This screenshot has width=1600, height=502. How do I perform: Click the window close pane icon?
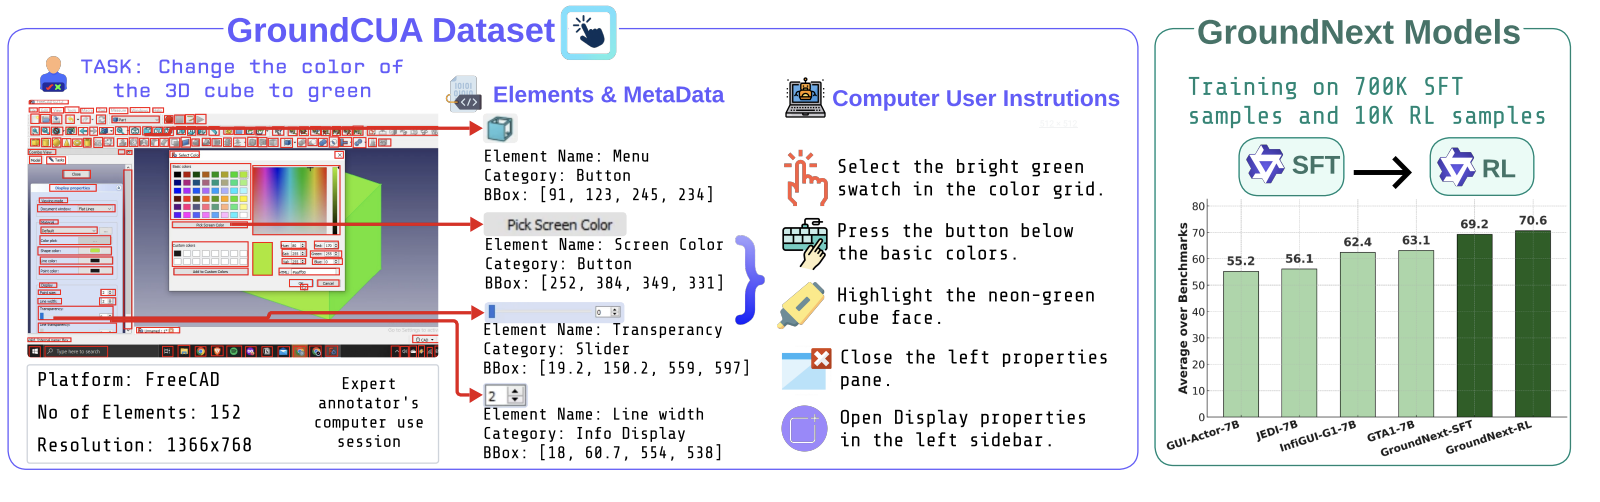tap(806, 369)
